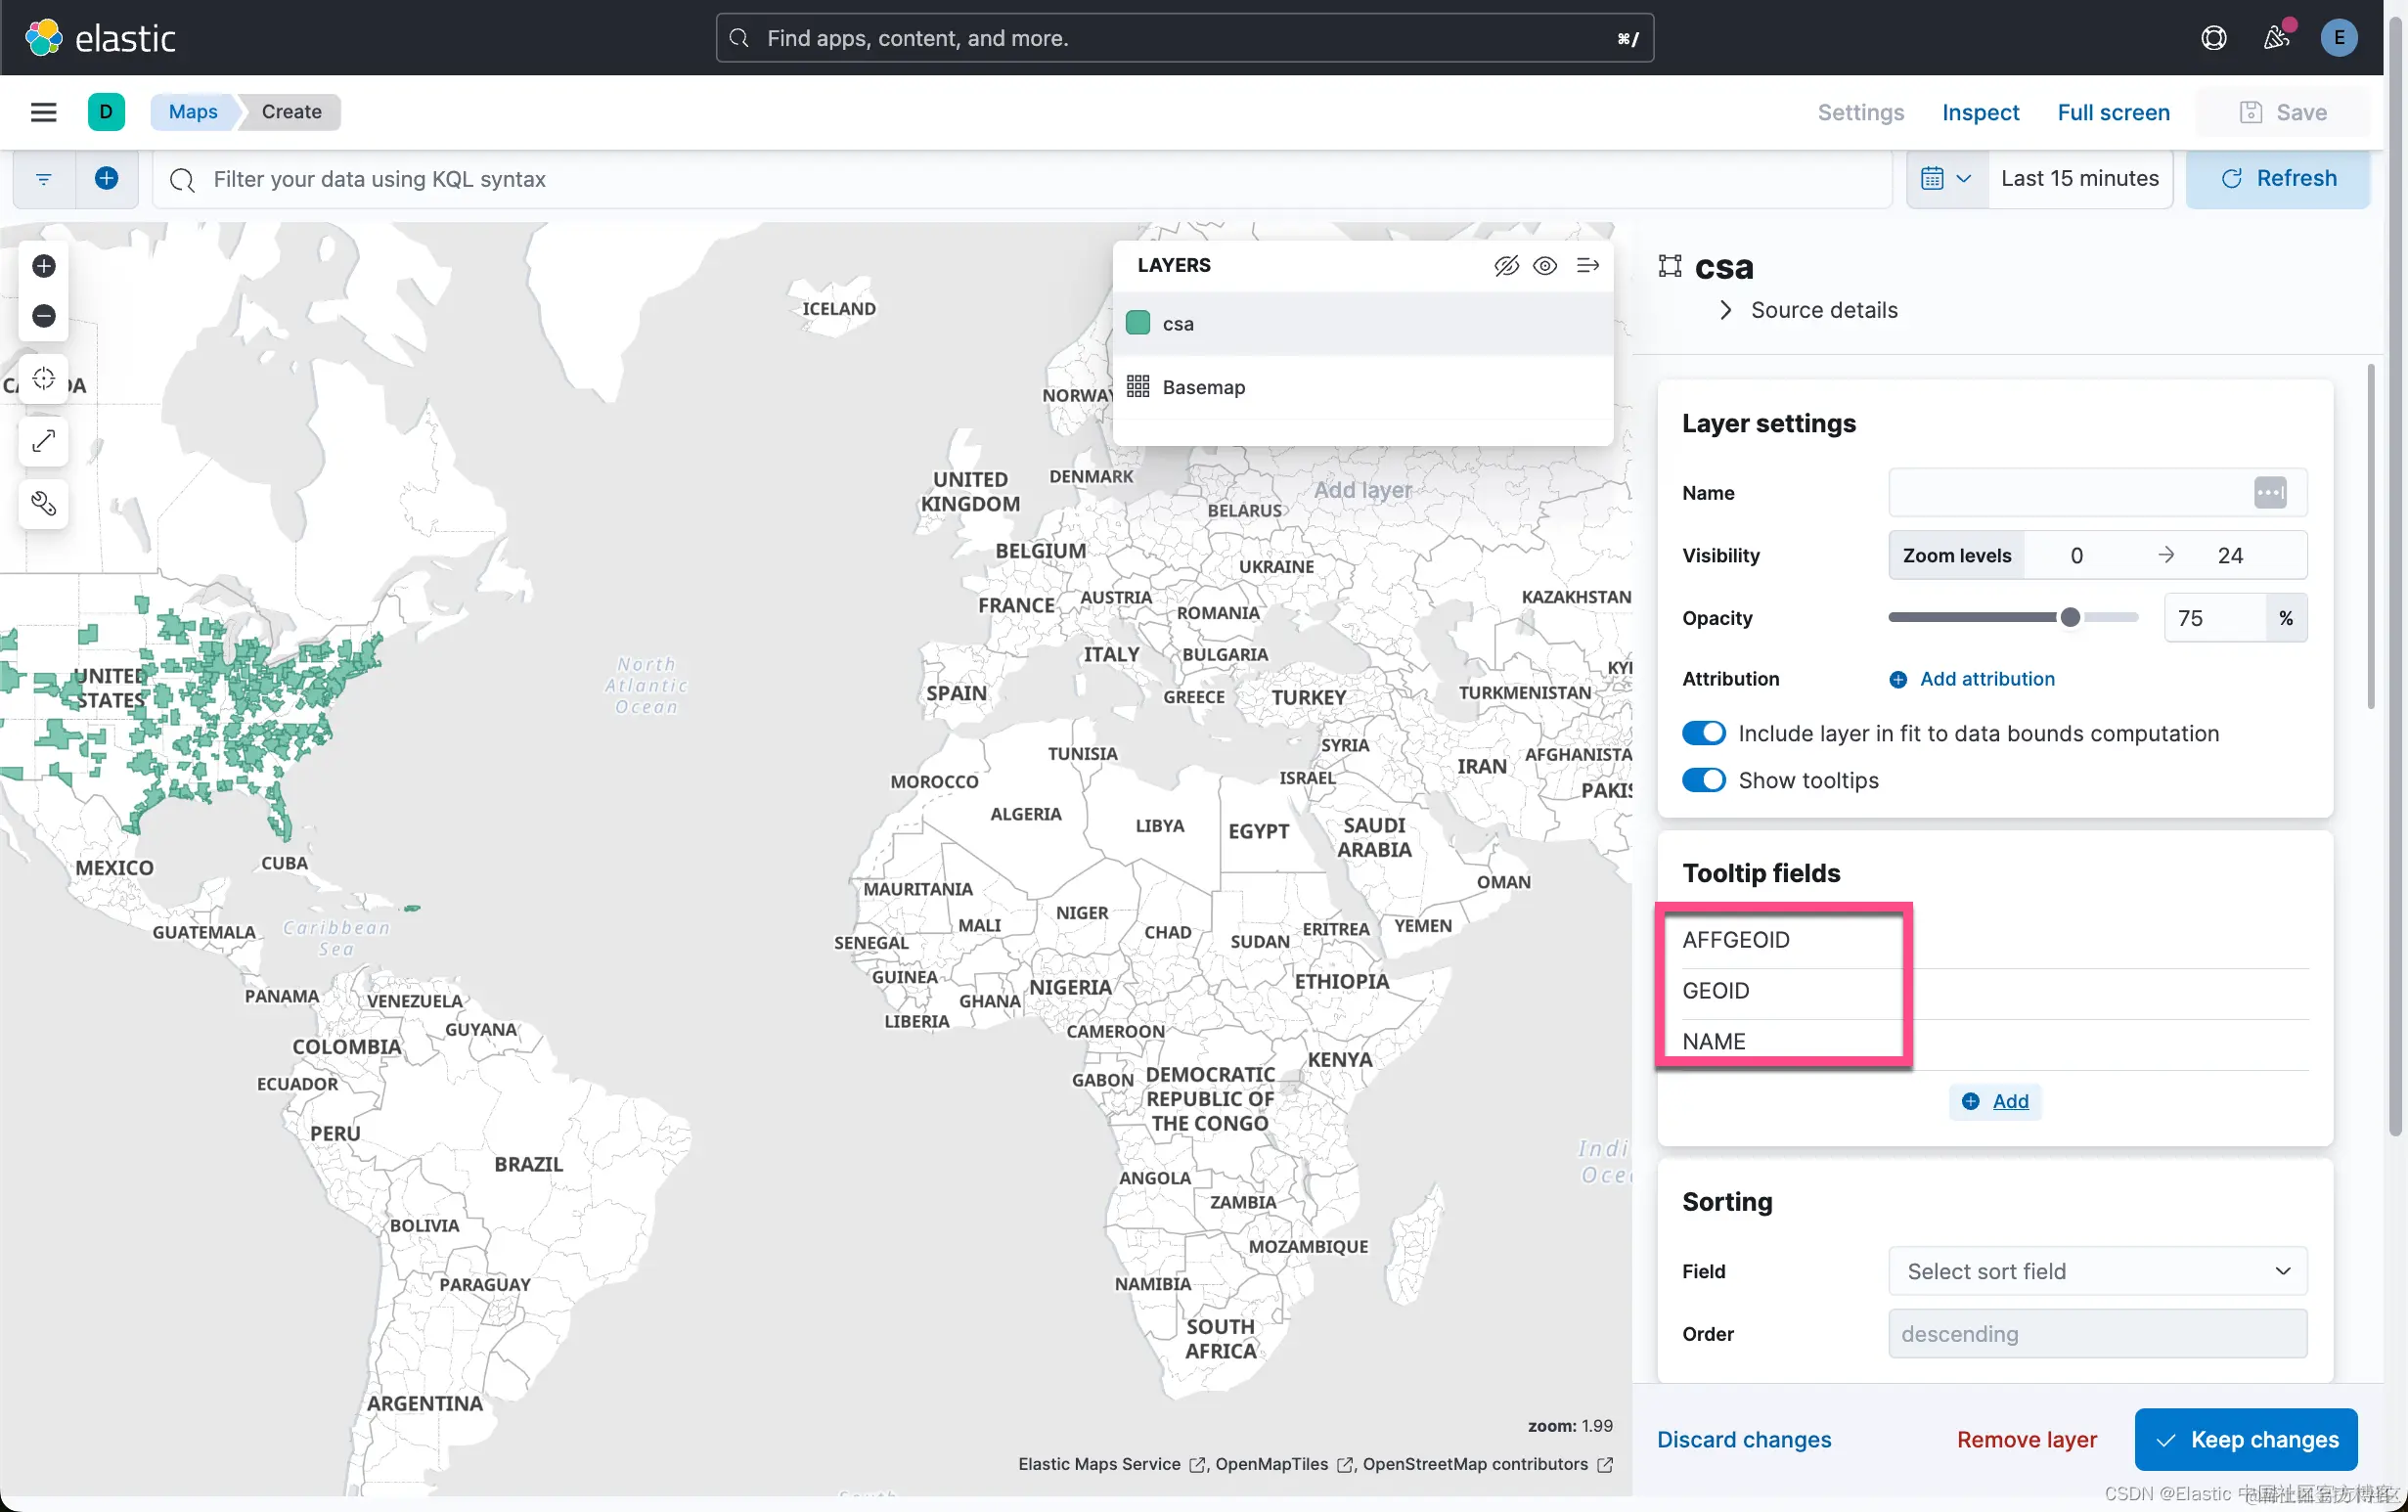
Task: Open Inspect in the top menu
Action: tap(1980, 112)
